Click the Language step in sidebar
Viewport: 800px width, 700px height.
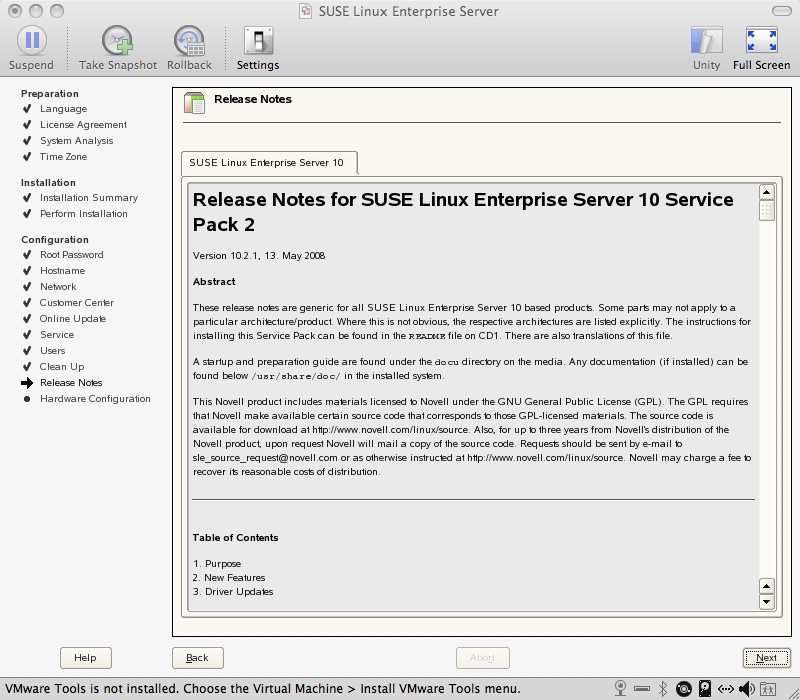(64, 109)
